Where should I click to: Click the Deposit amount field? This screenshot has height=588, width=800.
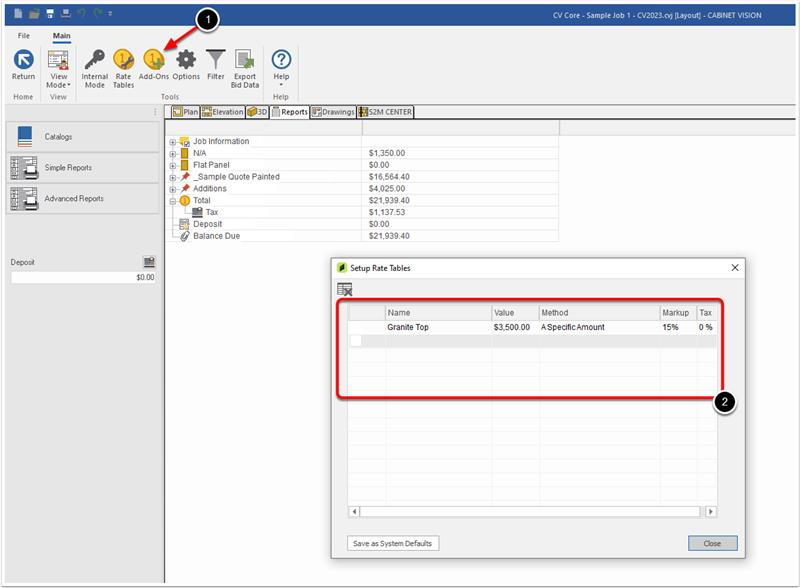(83, 278)
